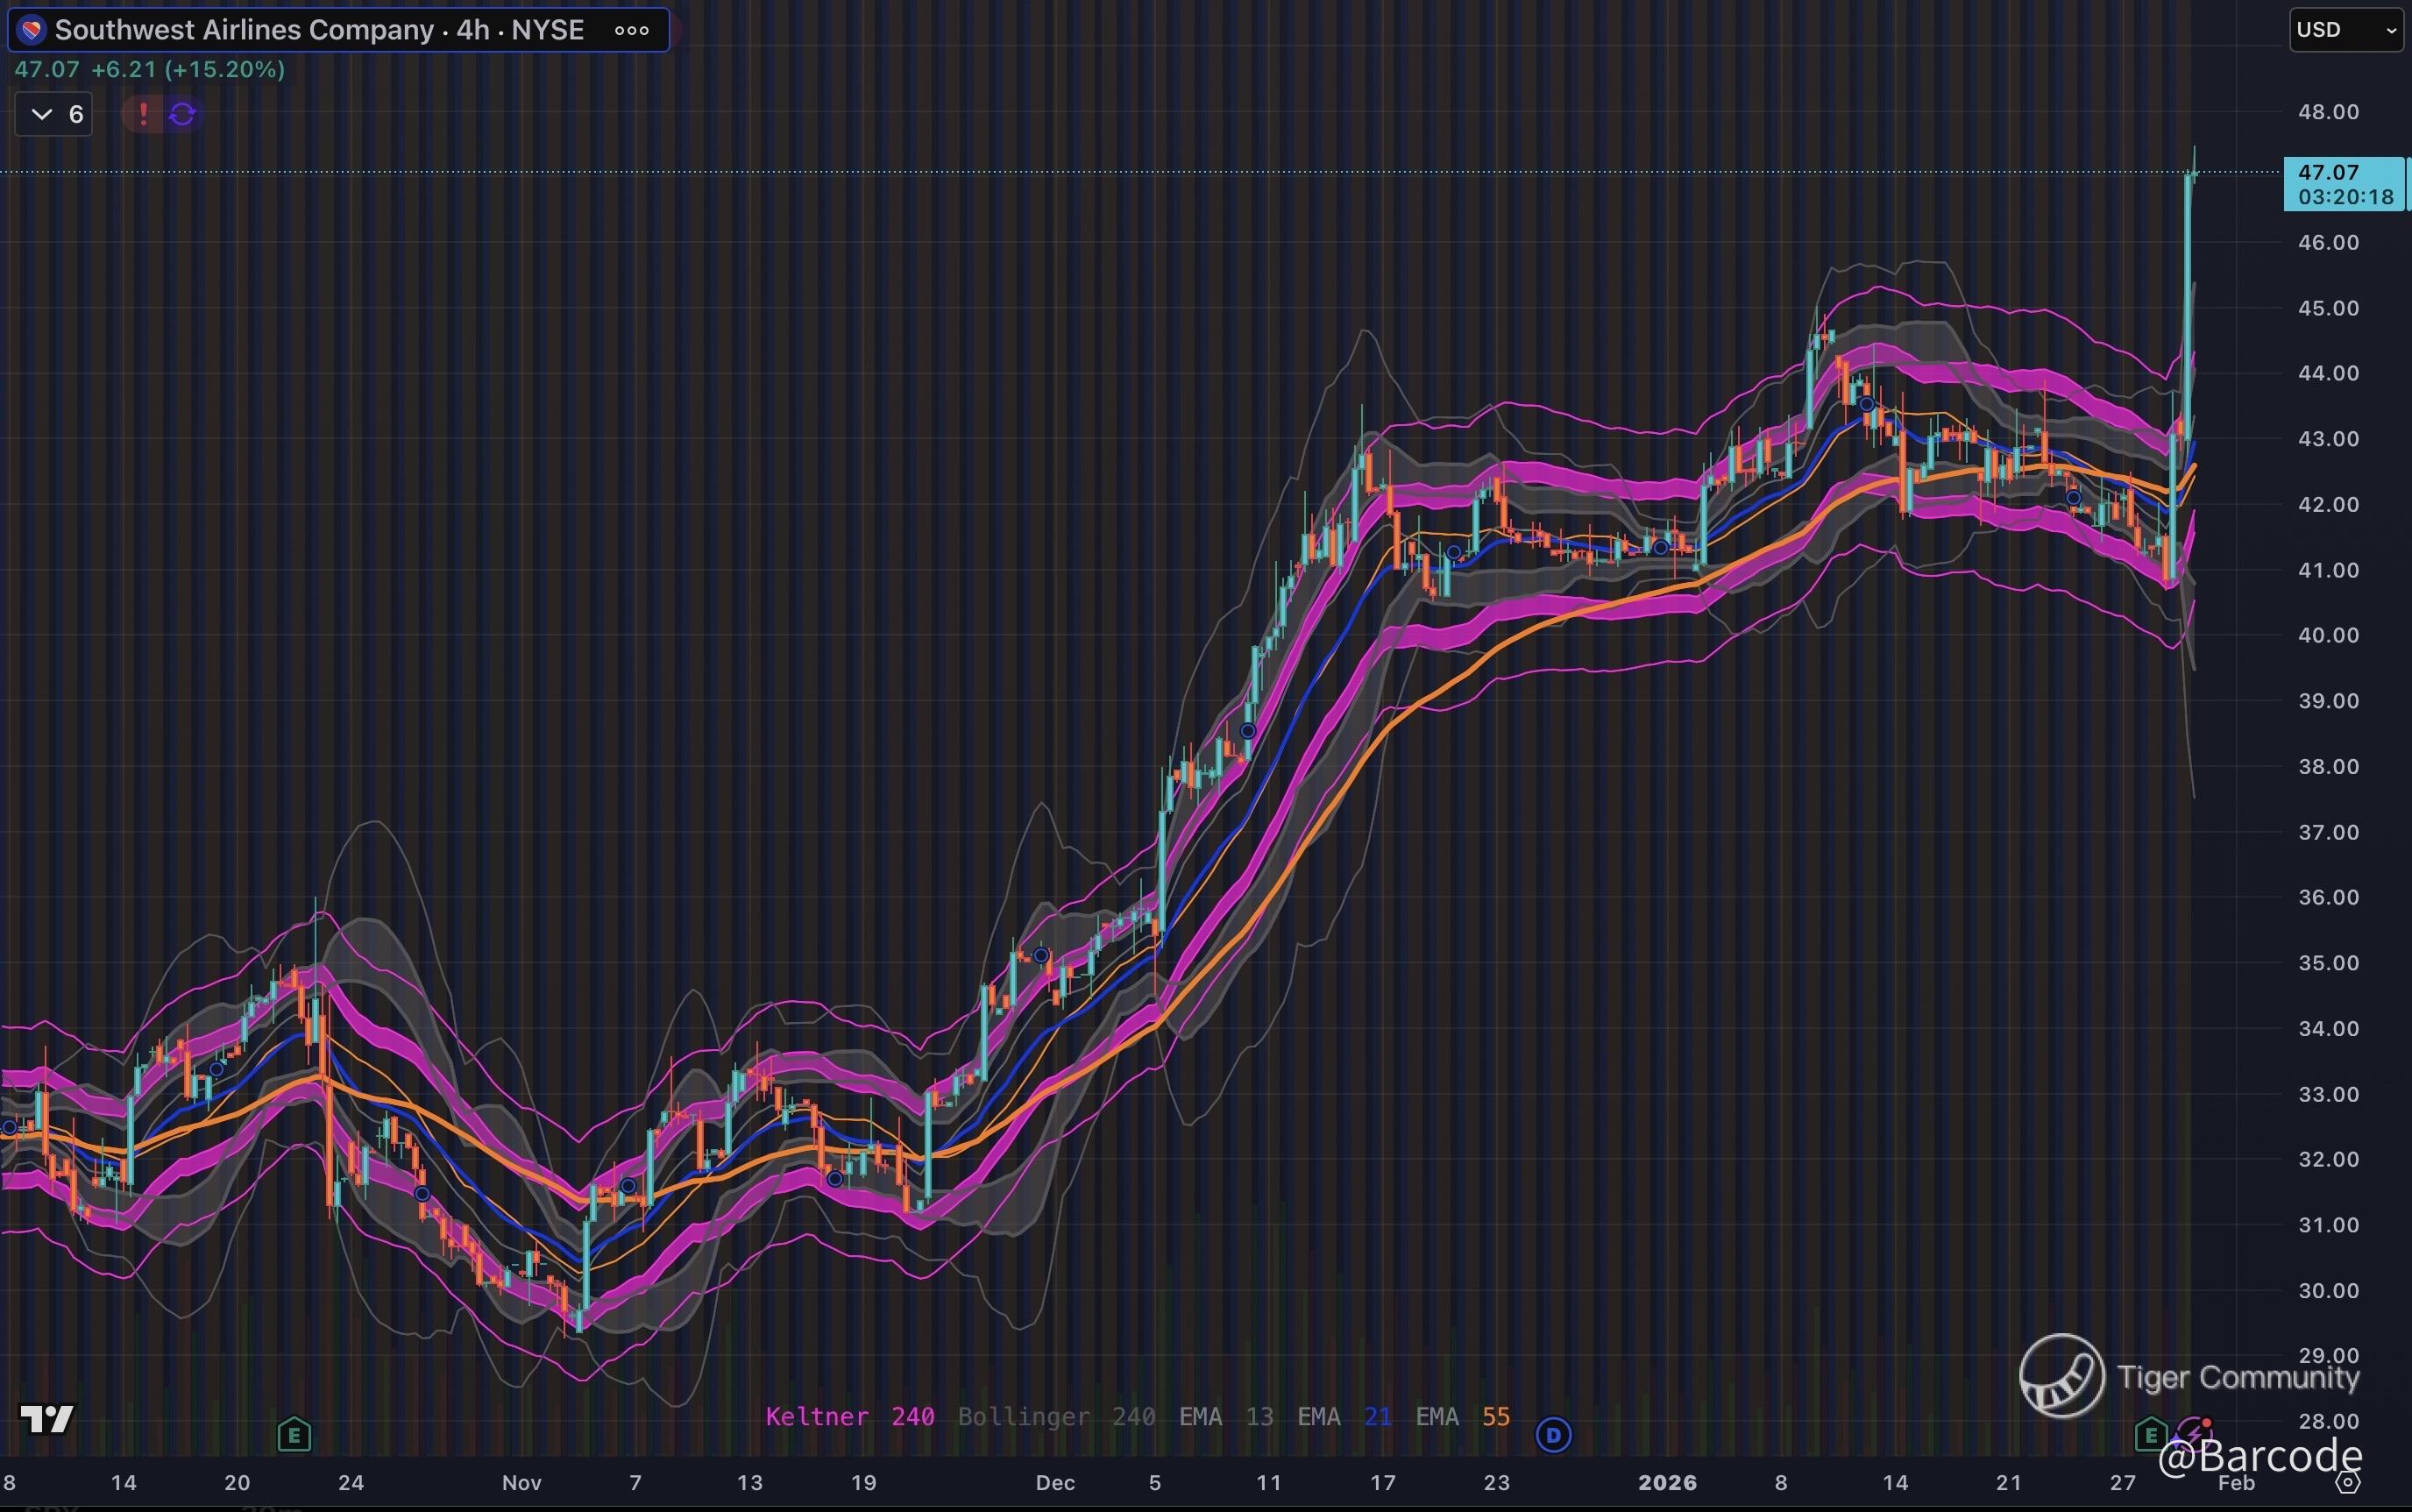This screenshot has width=2412, height=1512.
Task: Open the three-dots symbol options menu
Action: [x=631, y=30]
